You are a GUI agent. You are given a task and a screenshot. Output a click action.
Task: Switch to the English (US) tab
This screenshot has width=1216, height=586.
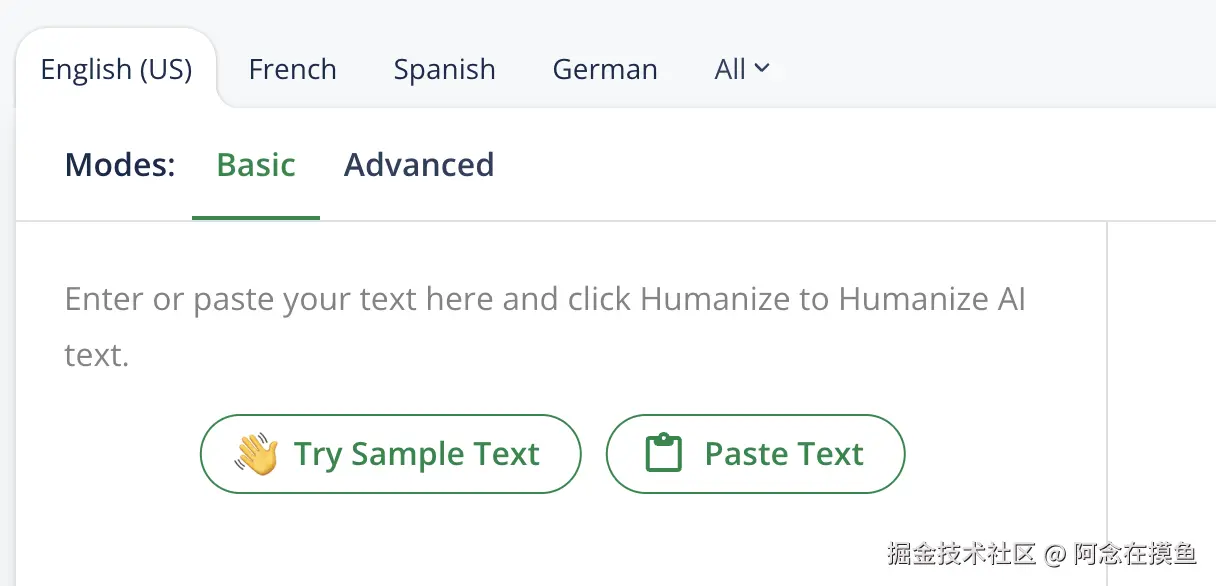[116, 69]
